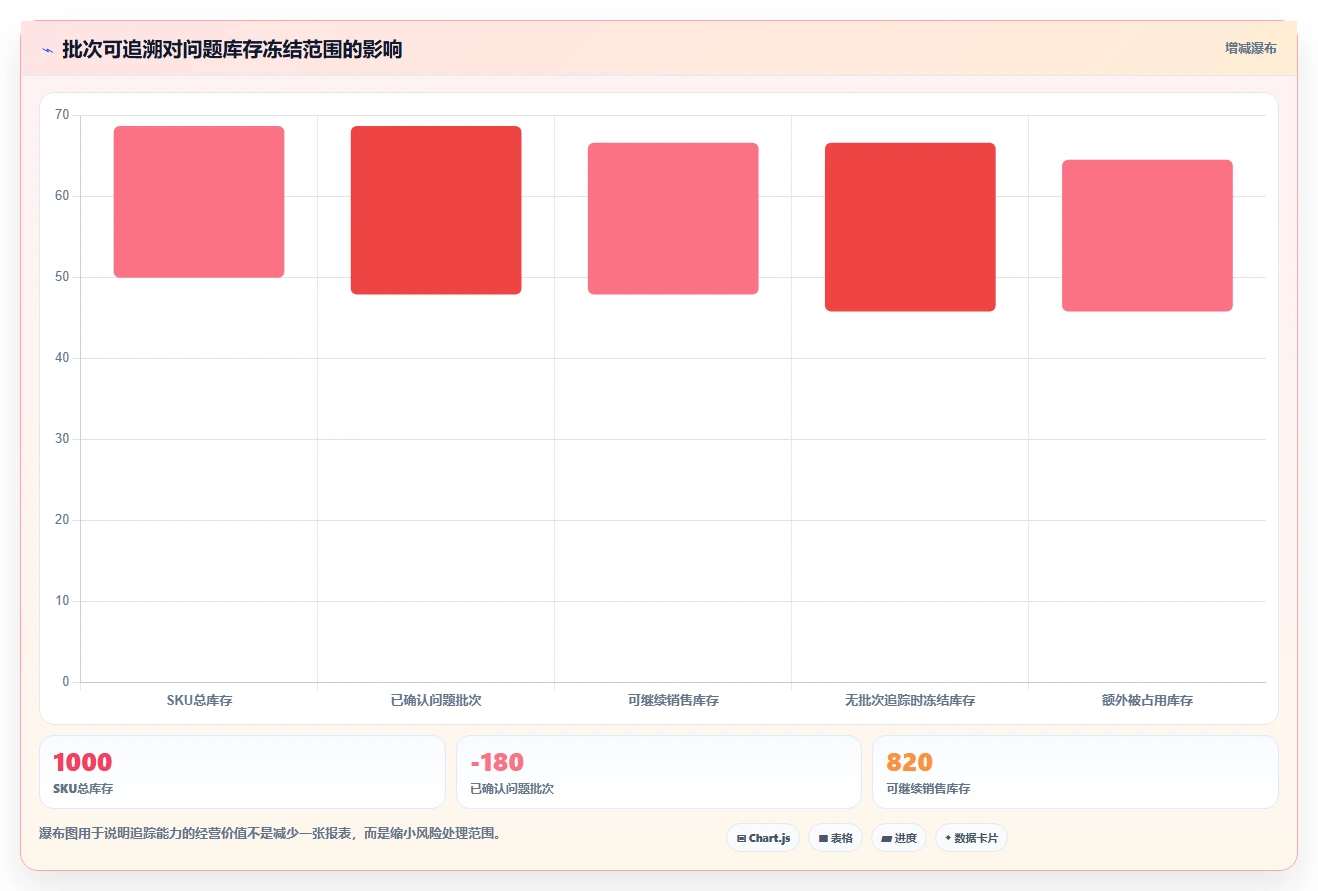Click the y-axis value 10
The image size is (1318, 891).
coord(62,601)
